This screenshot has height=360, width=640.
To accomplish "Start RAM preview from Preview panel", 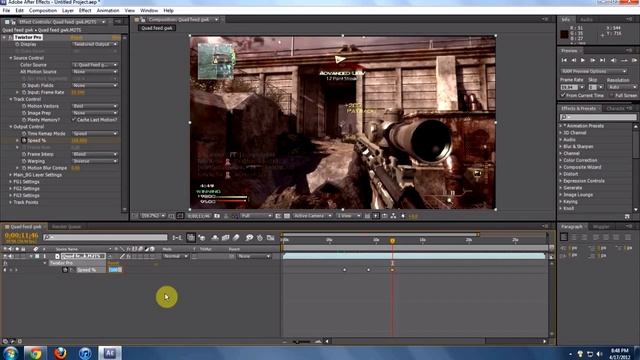I will [634, 60].
